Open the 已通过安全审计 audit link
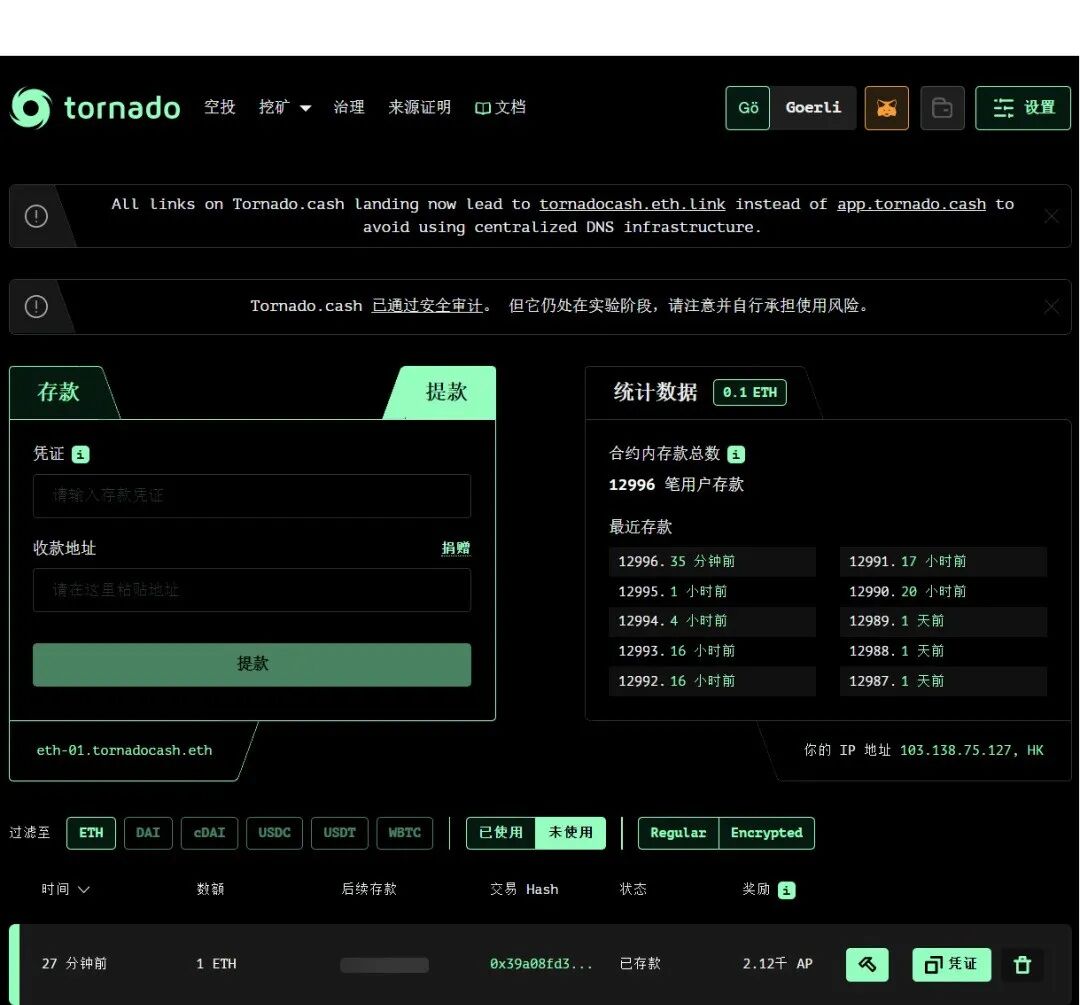Viewport: 1080px width, 1005px height. click(427, 306)
